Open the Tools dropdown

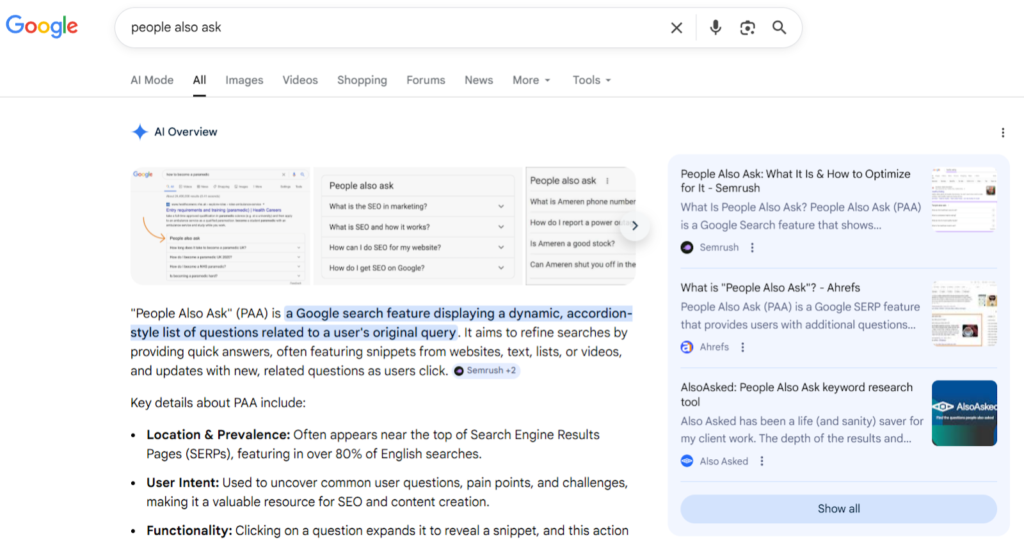click(591, 80)
